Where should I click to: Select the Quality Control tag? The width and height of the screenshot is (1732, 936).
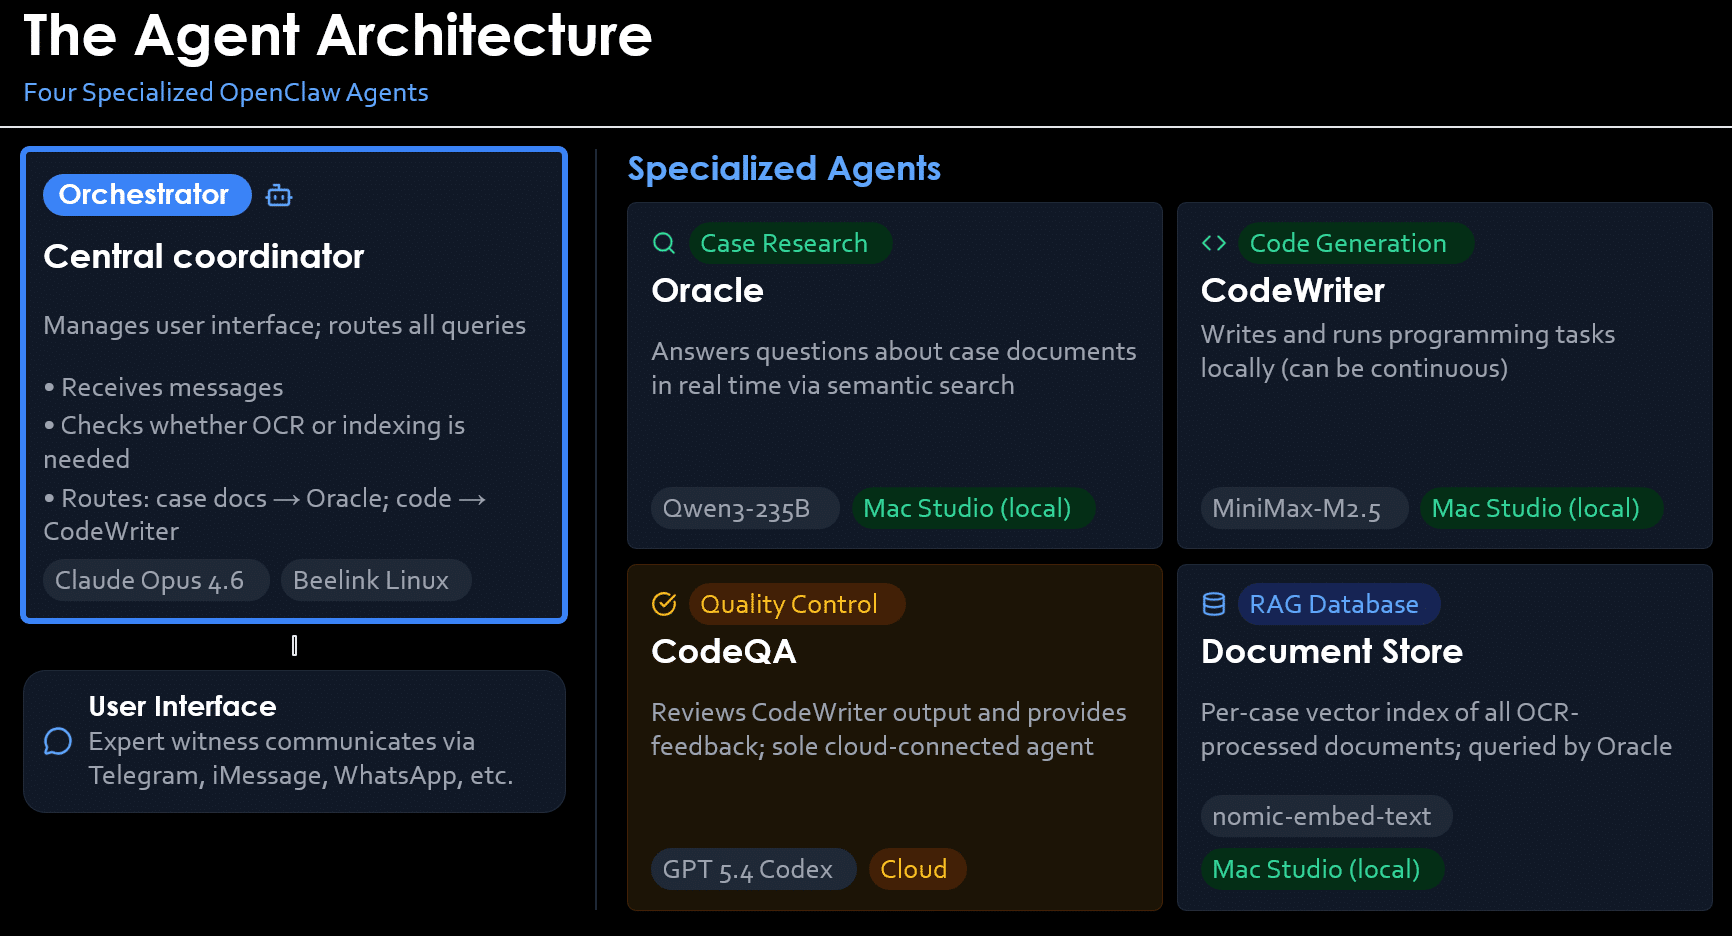click(x=797, y=604)
